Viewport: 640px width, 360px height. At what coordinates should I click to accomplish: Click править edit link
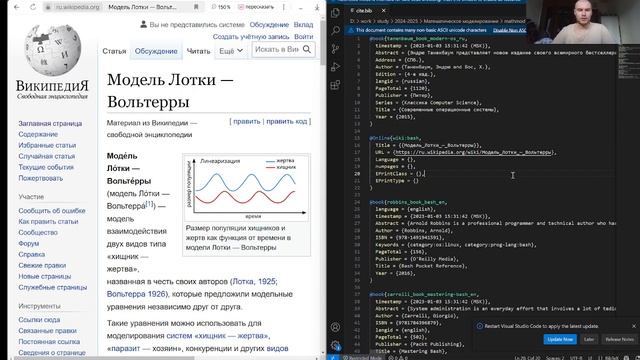click(247, 121)
